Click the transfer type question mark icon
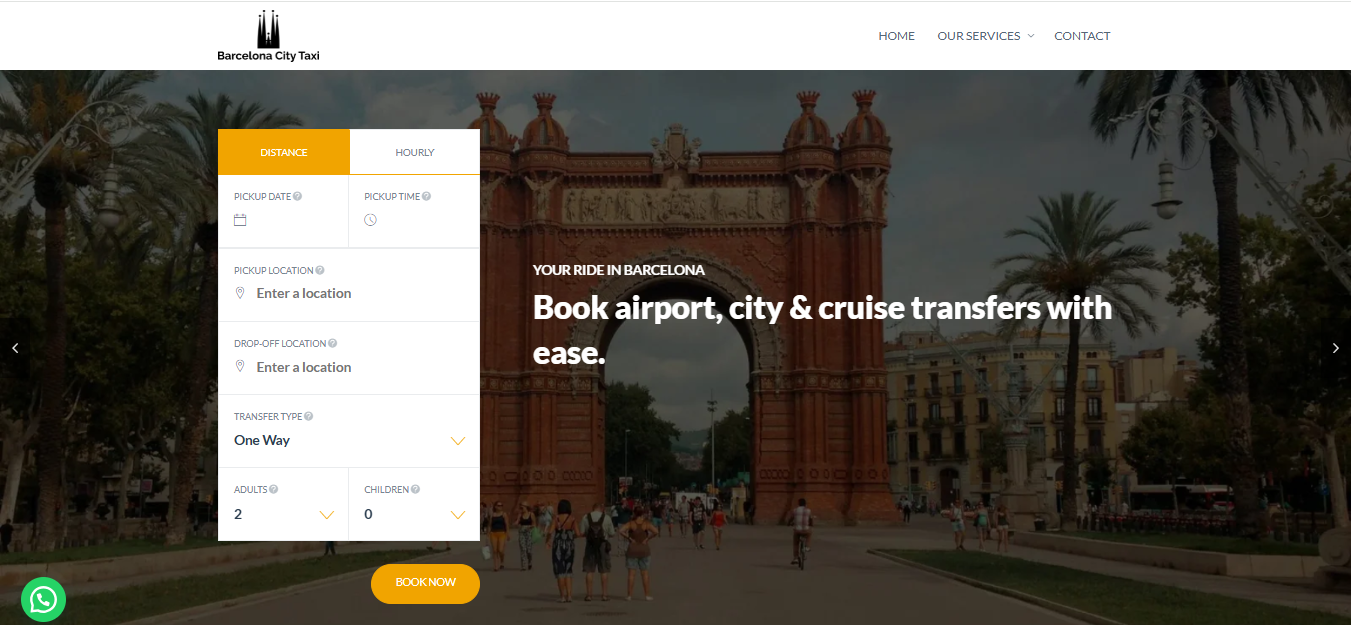Viewport: 1351px width, 625px height. click(x=308, y=415)
